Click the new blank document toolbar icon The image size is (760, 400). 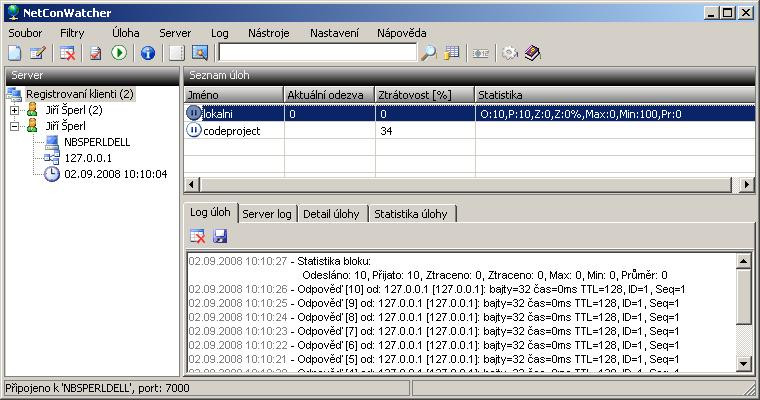point(15,53)
